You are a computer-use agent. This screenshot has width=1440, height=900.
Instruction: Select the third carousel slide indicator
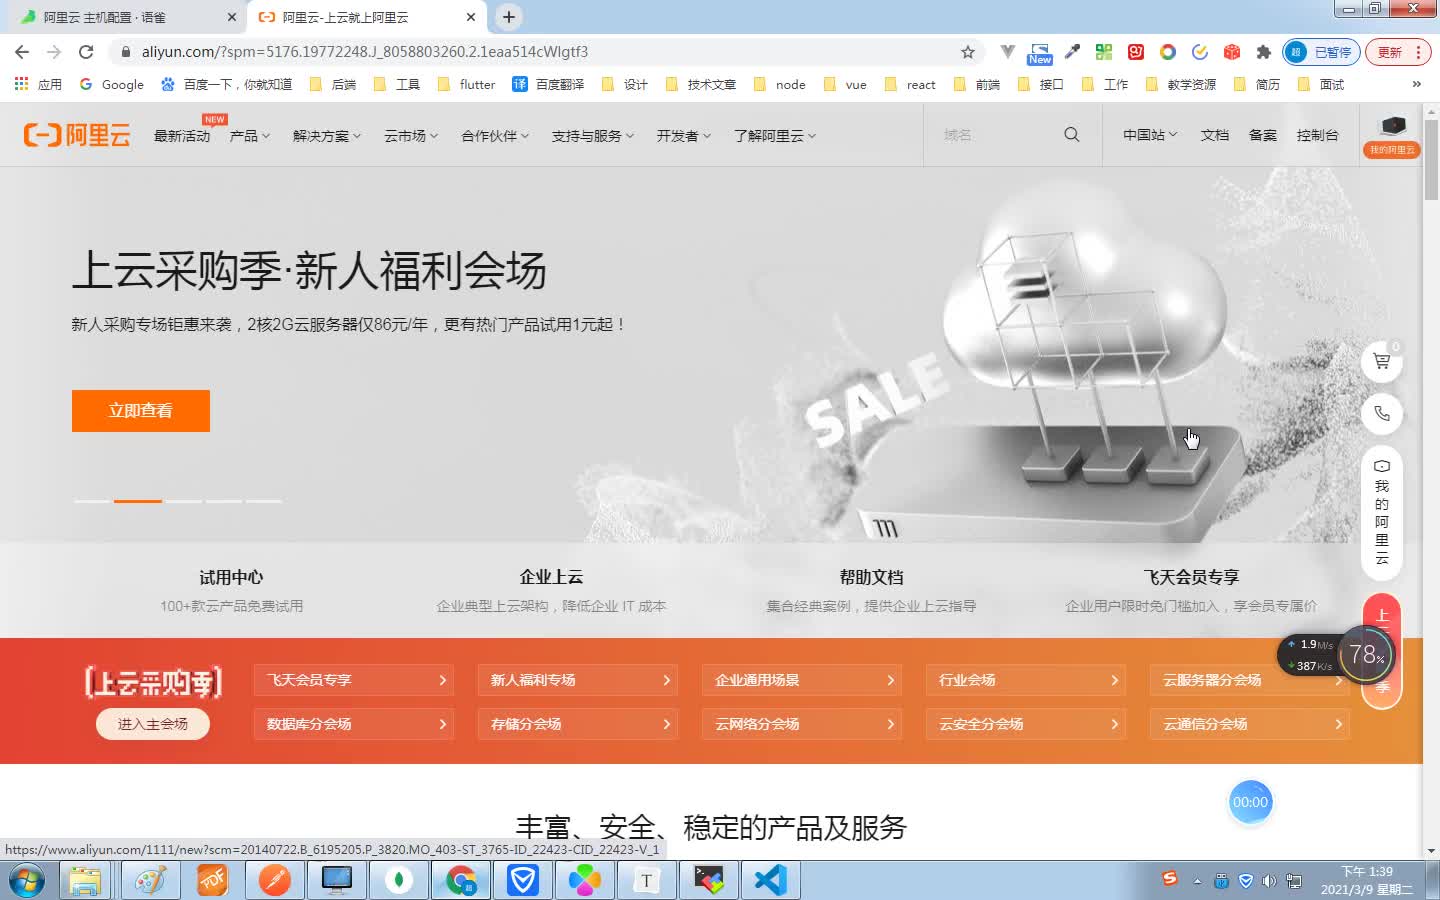pyautogui.click(x=184, y=501)
